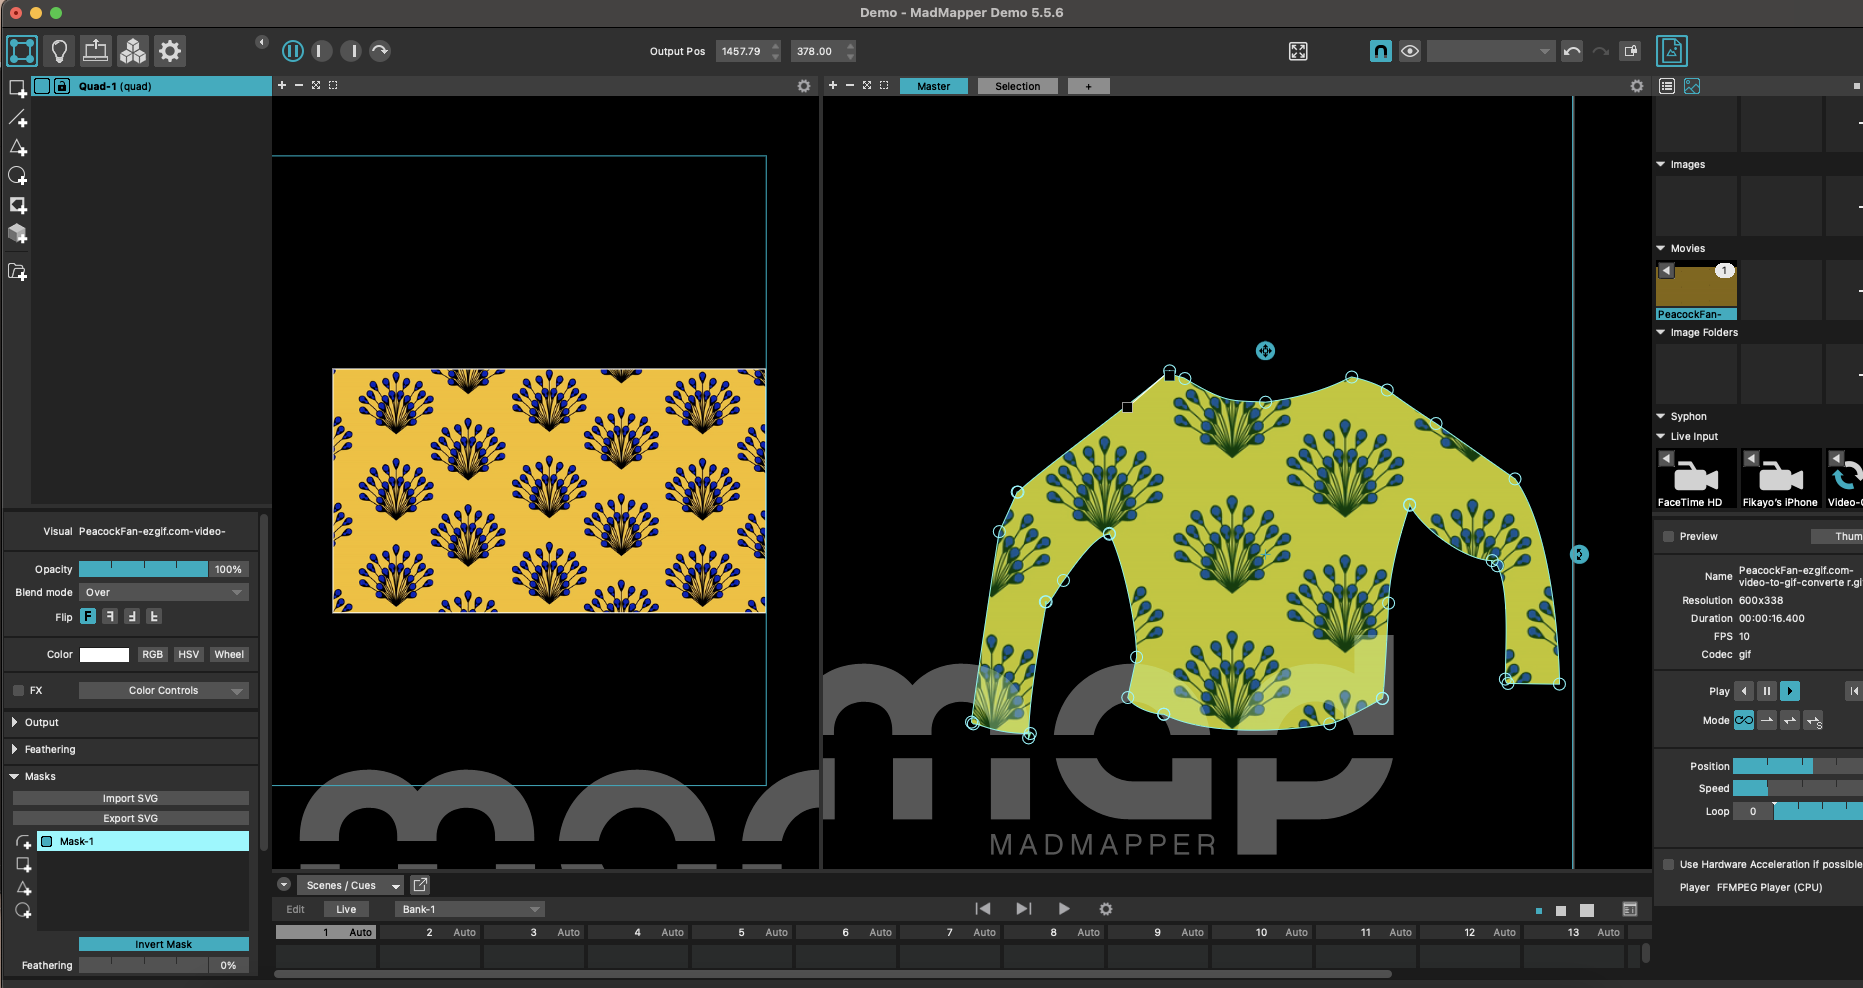
Task: Open the Blend mode dropdown
Action: (164, 593)
